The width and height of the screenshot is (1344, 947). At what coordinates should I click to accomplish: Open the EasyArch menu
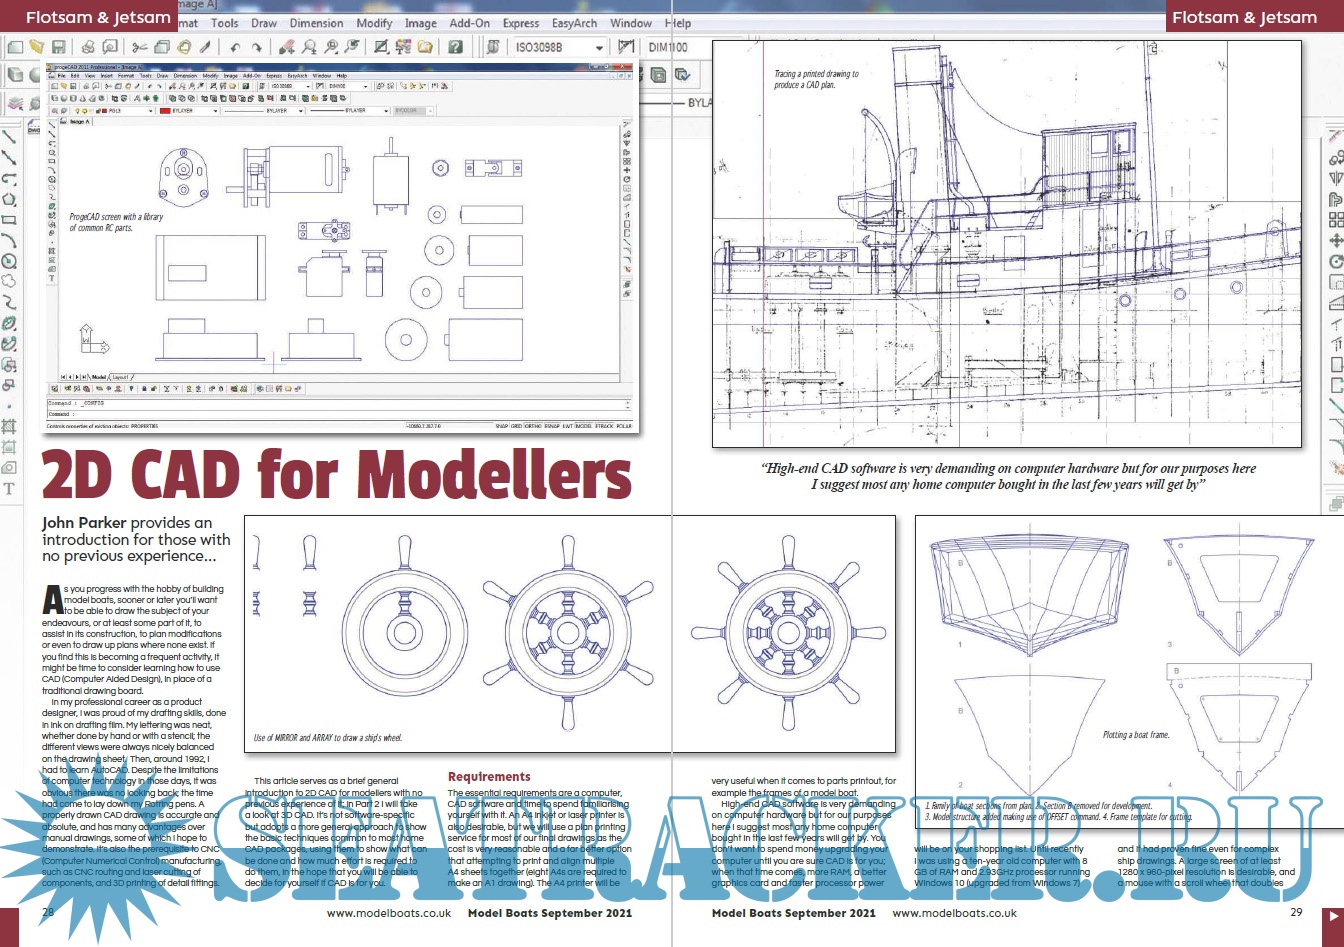click(x=574, y=22)
